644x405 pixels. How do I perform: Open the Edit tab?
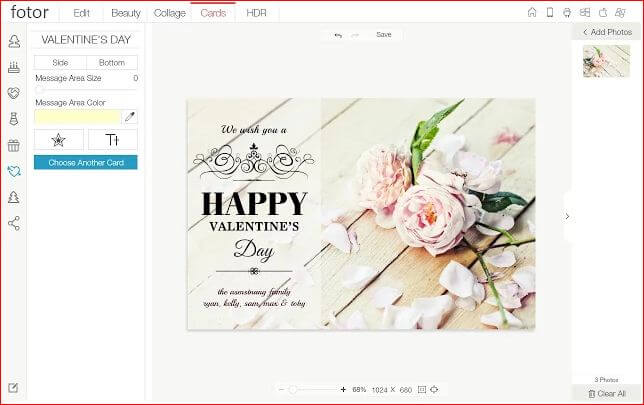pos(81,13)
